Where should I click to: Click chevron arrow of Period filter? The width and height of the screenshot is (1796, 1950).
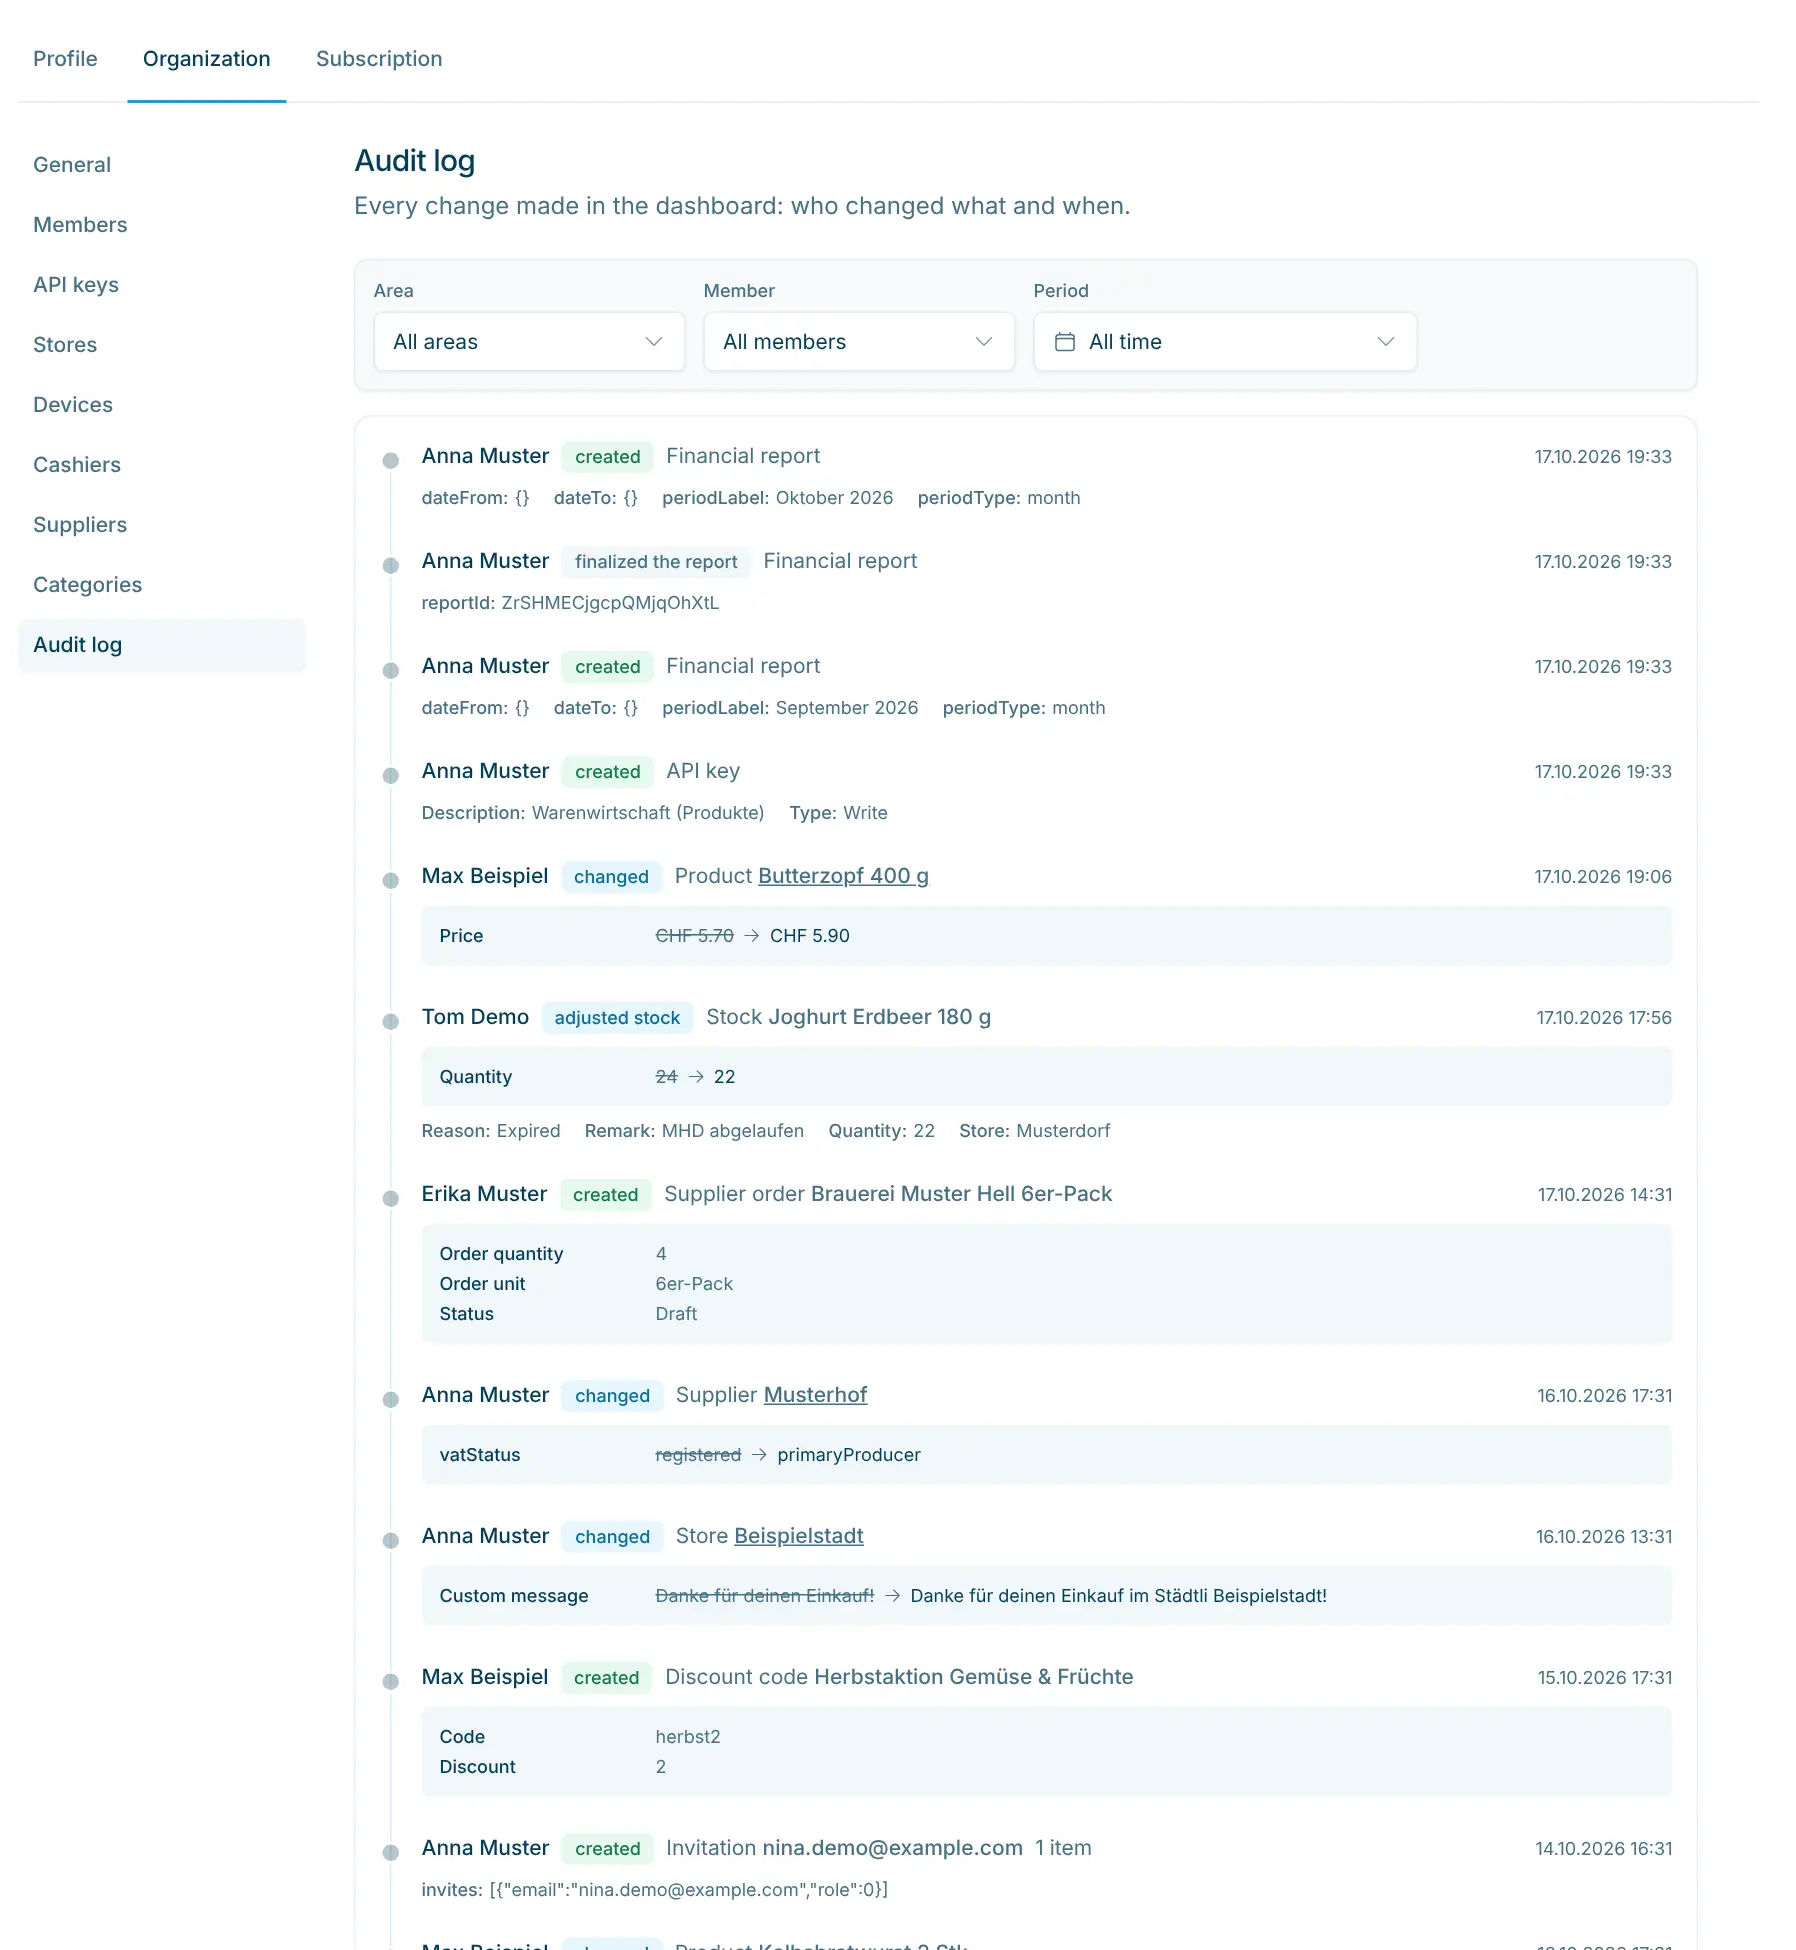click(x=1386, y=342)
